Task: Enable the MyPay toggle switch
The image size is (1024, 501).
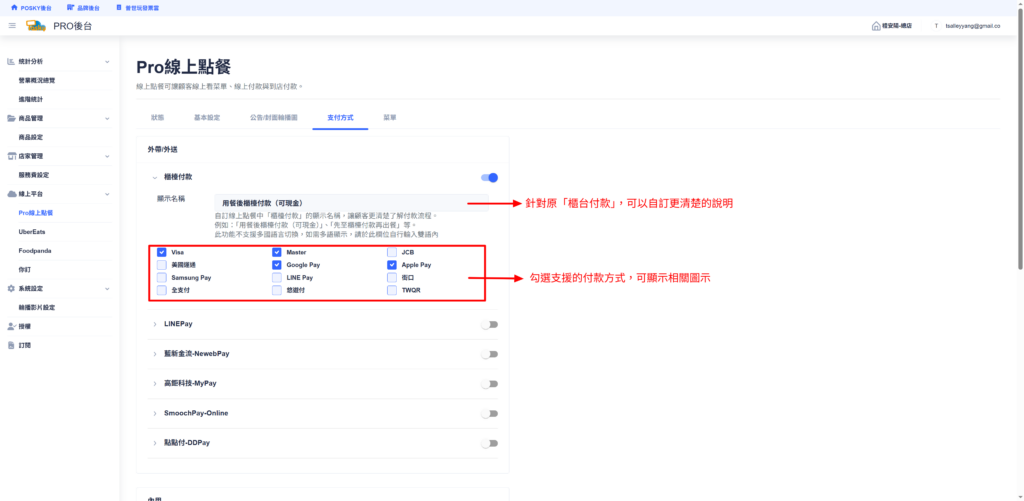Action: 489,384
